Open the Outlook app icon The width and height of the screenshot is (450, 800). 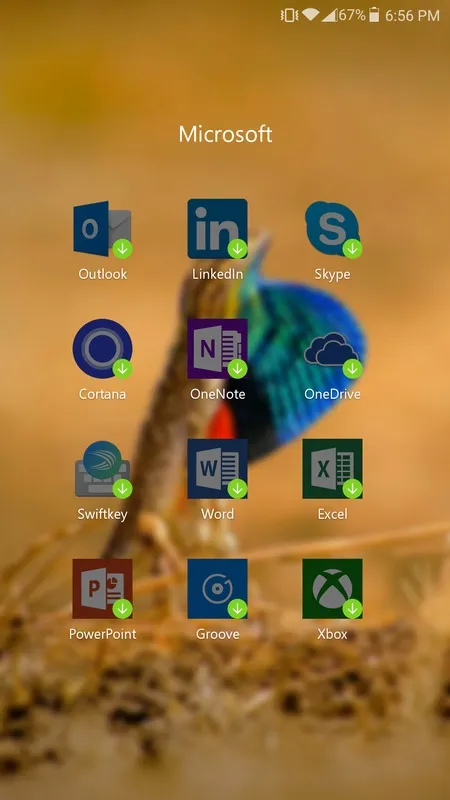pyautogui.click(x=102, y=229)
